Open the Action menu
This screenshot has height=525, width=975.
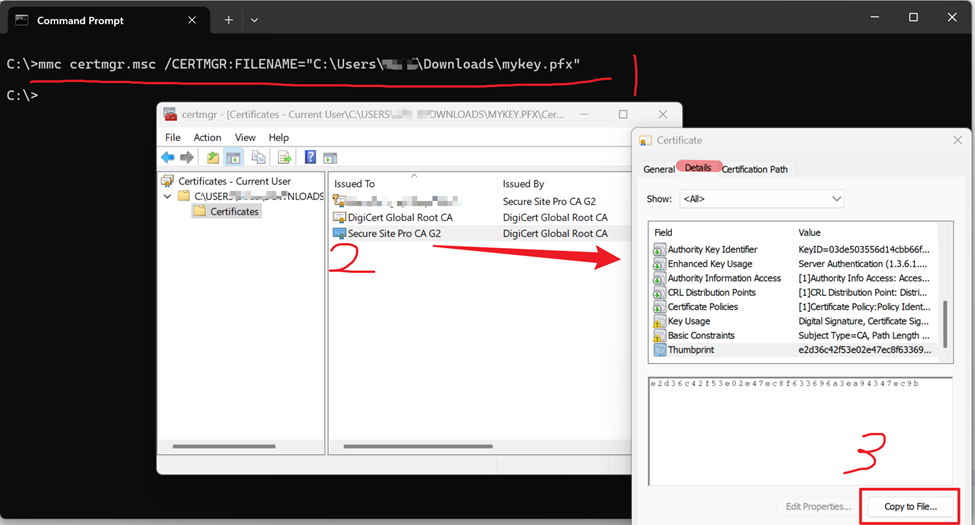pos(207,137)
